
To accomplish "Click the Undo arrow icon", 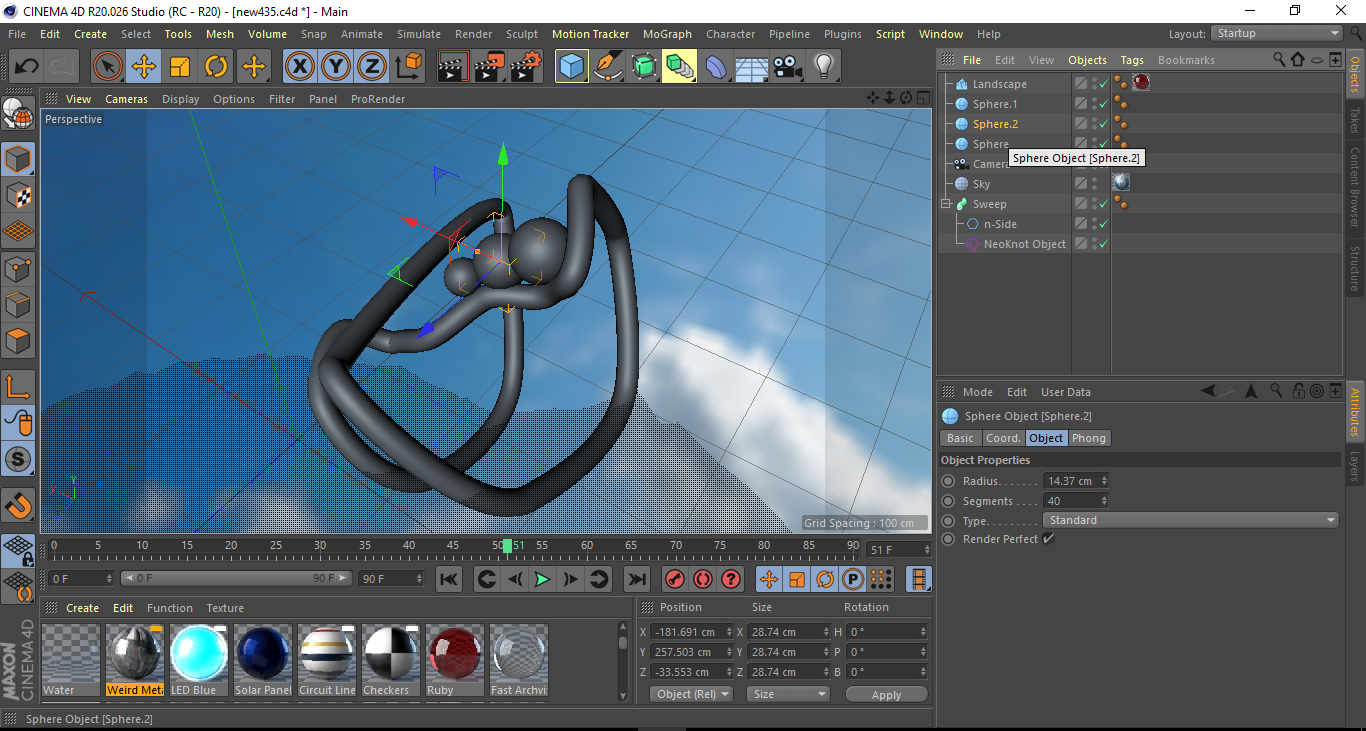I will 27,67.
